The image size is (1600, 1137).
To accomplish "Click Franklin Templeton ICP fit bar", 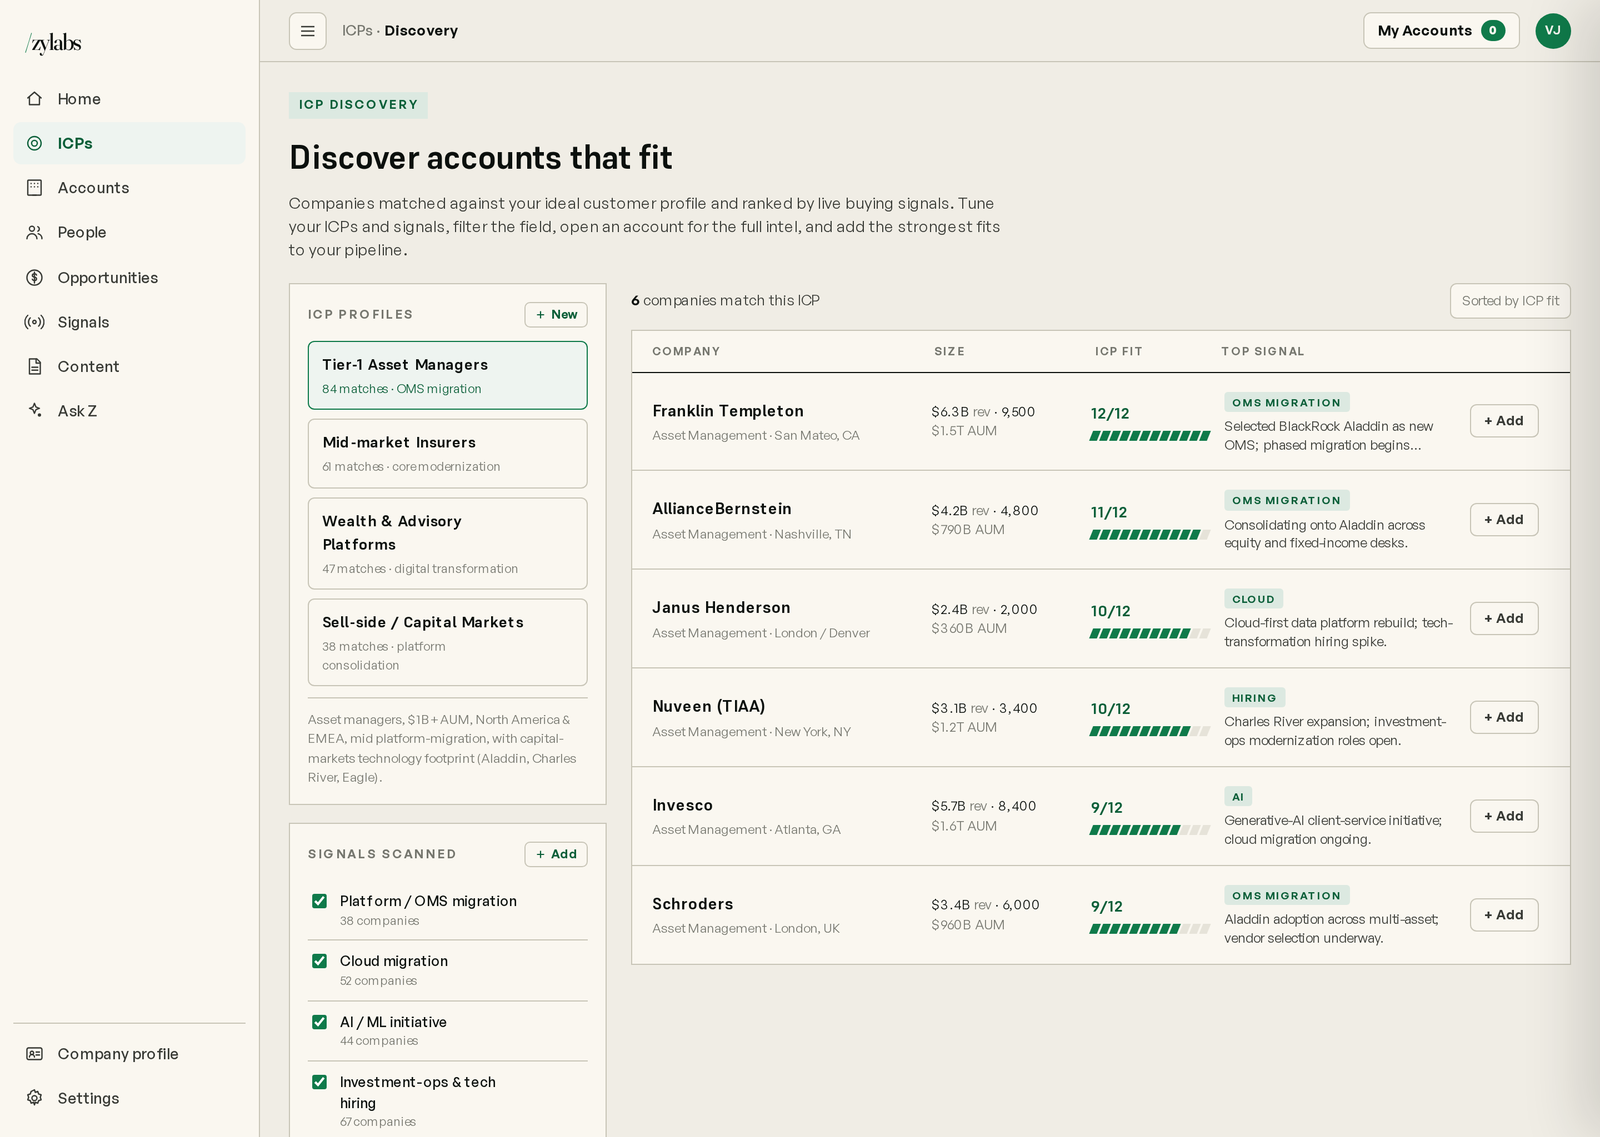I will point(1150,436).
